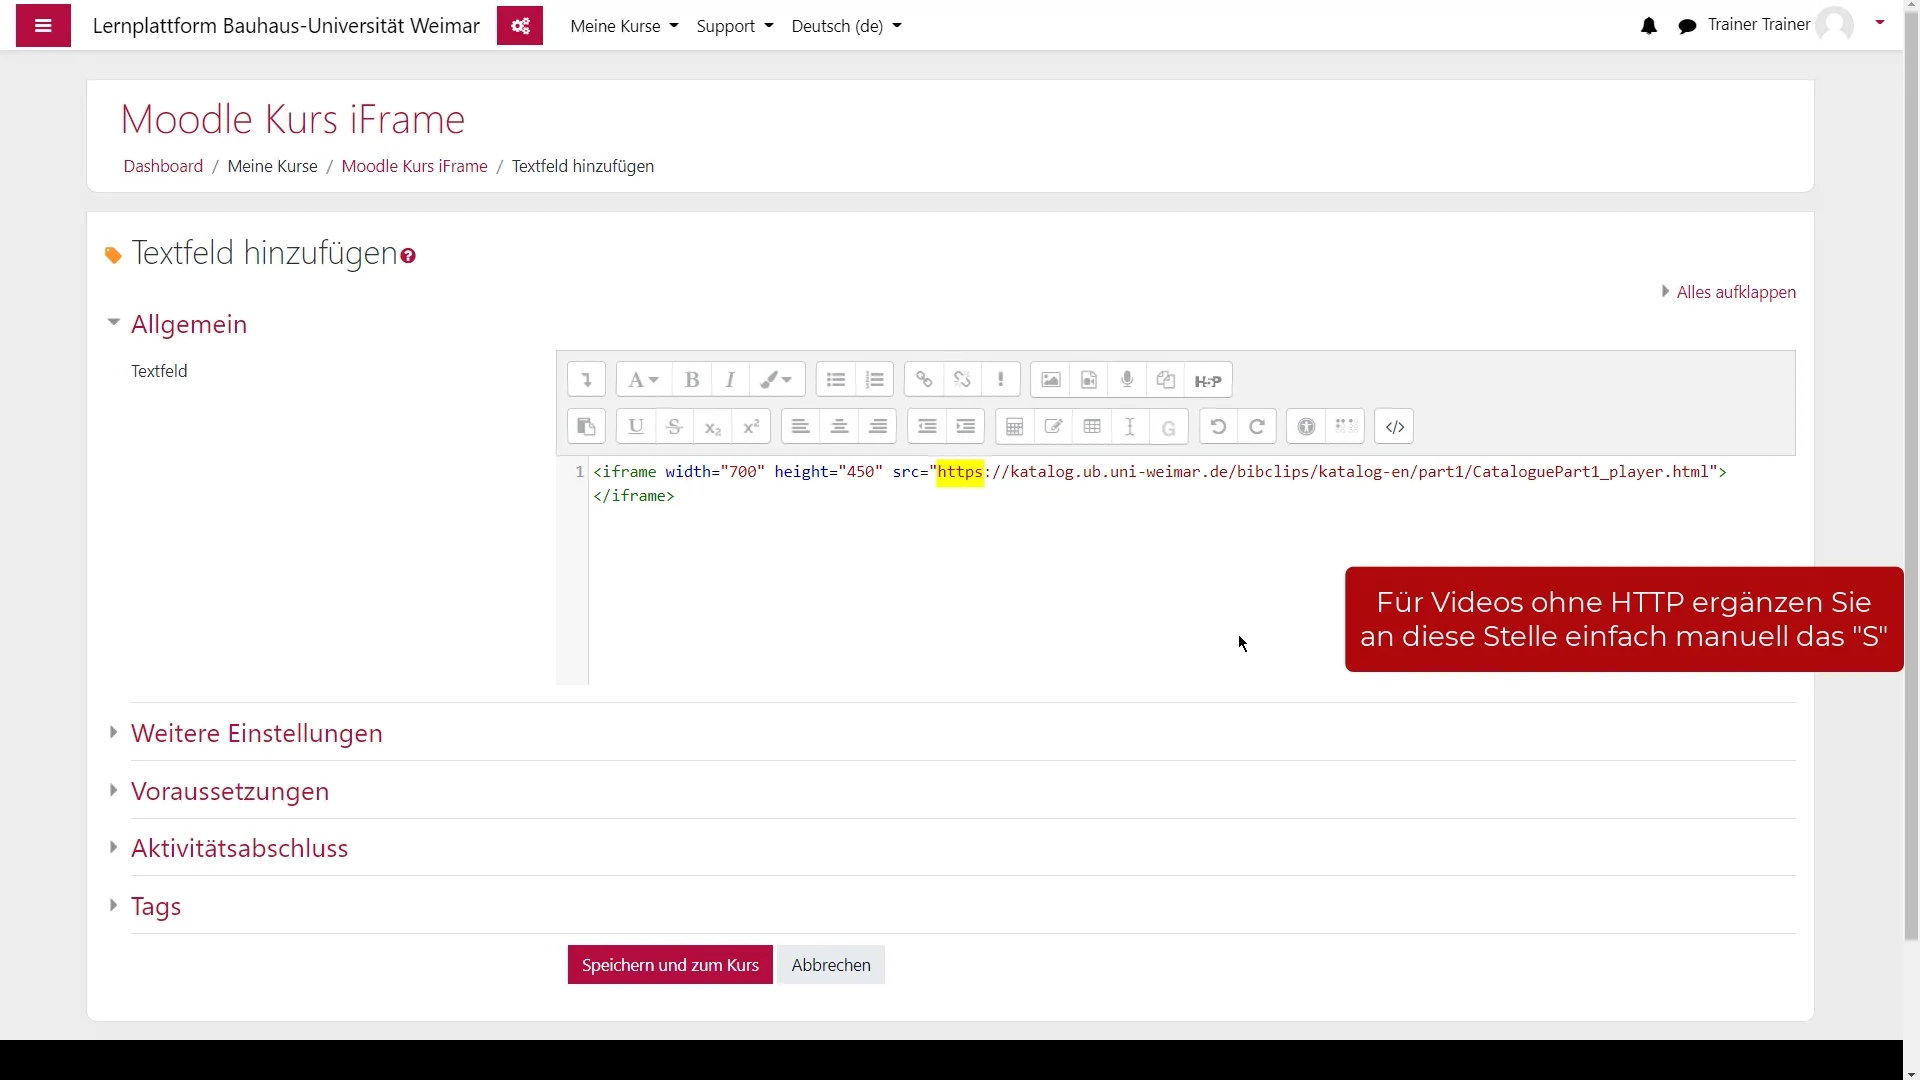Toggle bold formatting in editor

[691, 380]
